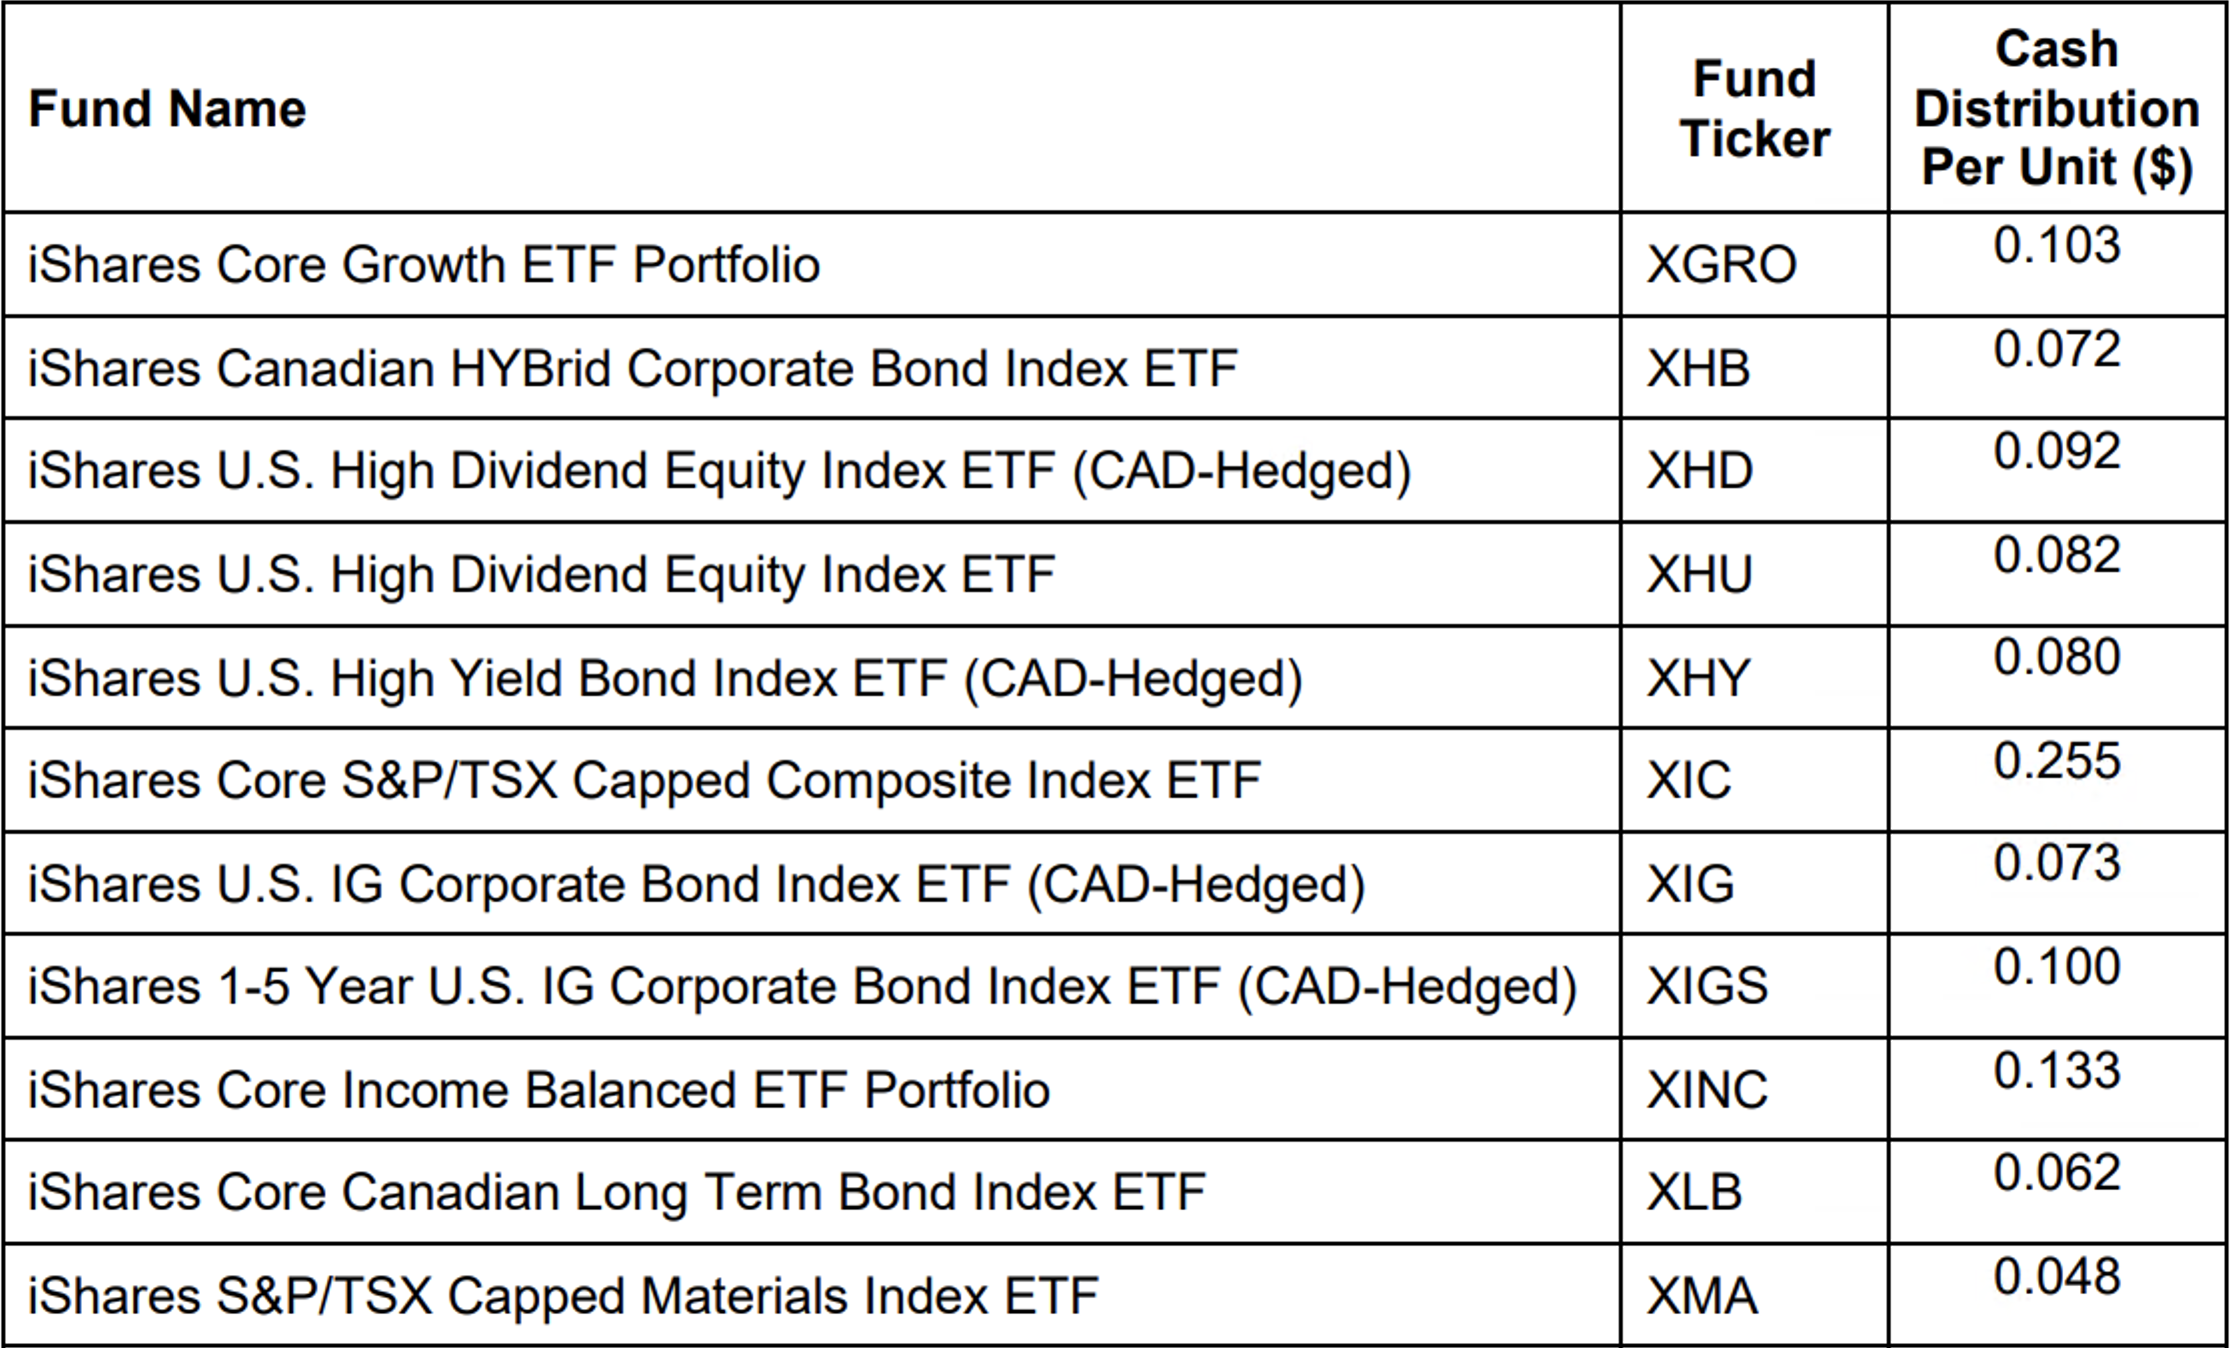Select the 0.048 distribution value
The image size is (2230, 1348).
point(2056,1277)
